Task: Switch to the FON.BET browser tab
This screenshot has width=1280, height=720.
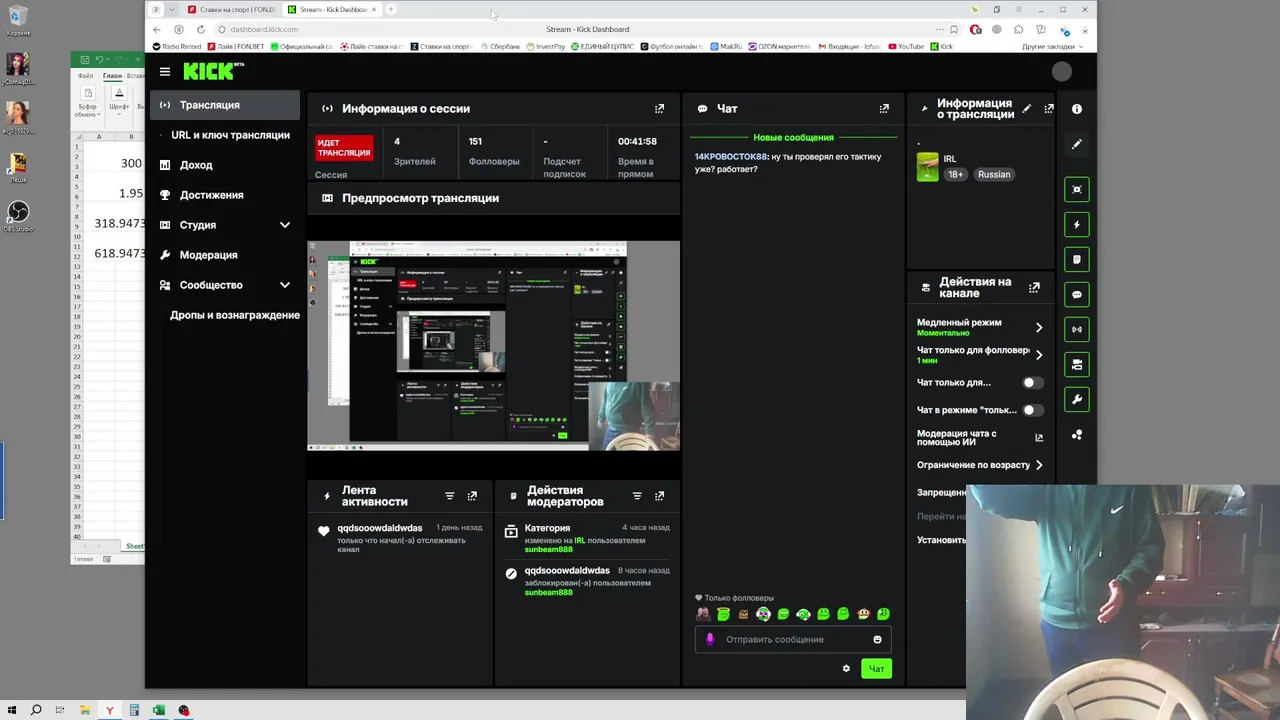Action: coord(231,9)
